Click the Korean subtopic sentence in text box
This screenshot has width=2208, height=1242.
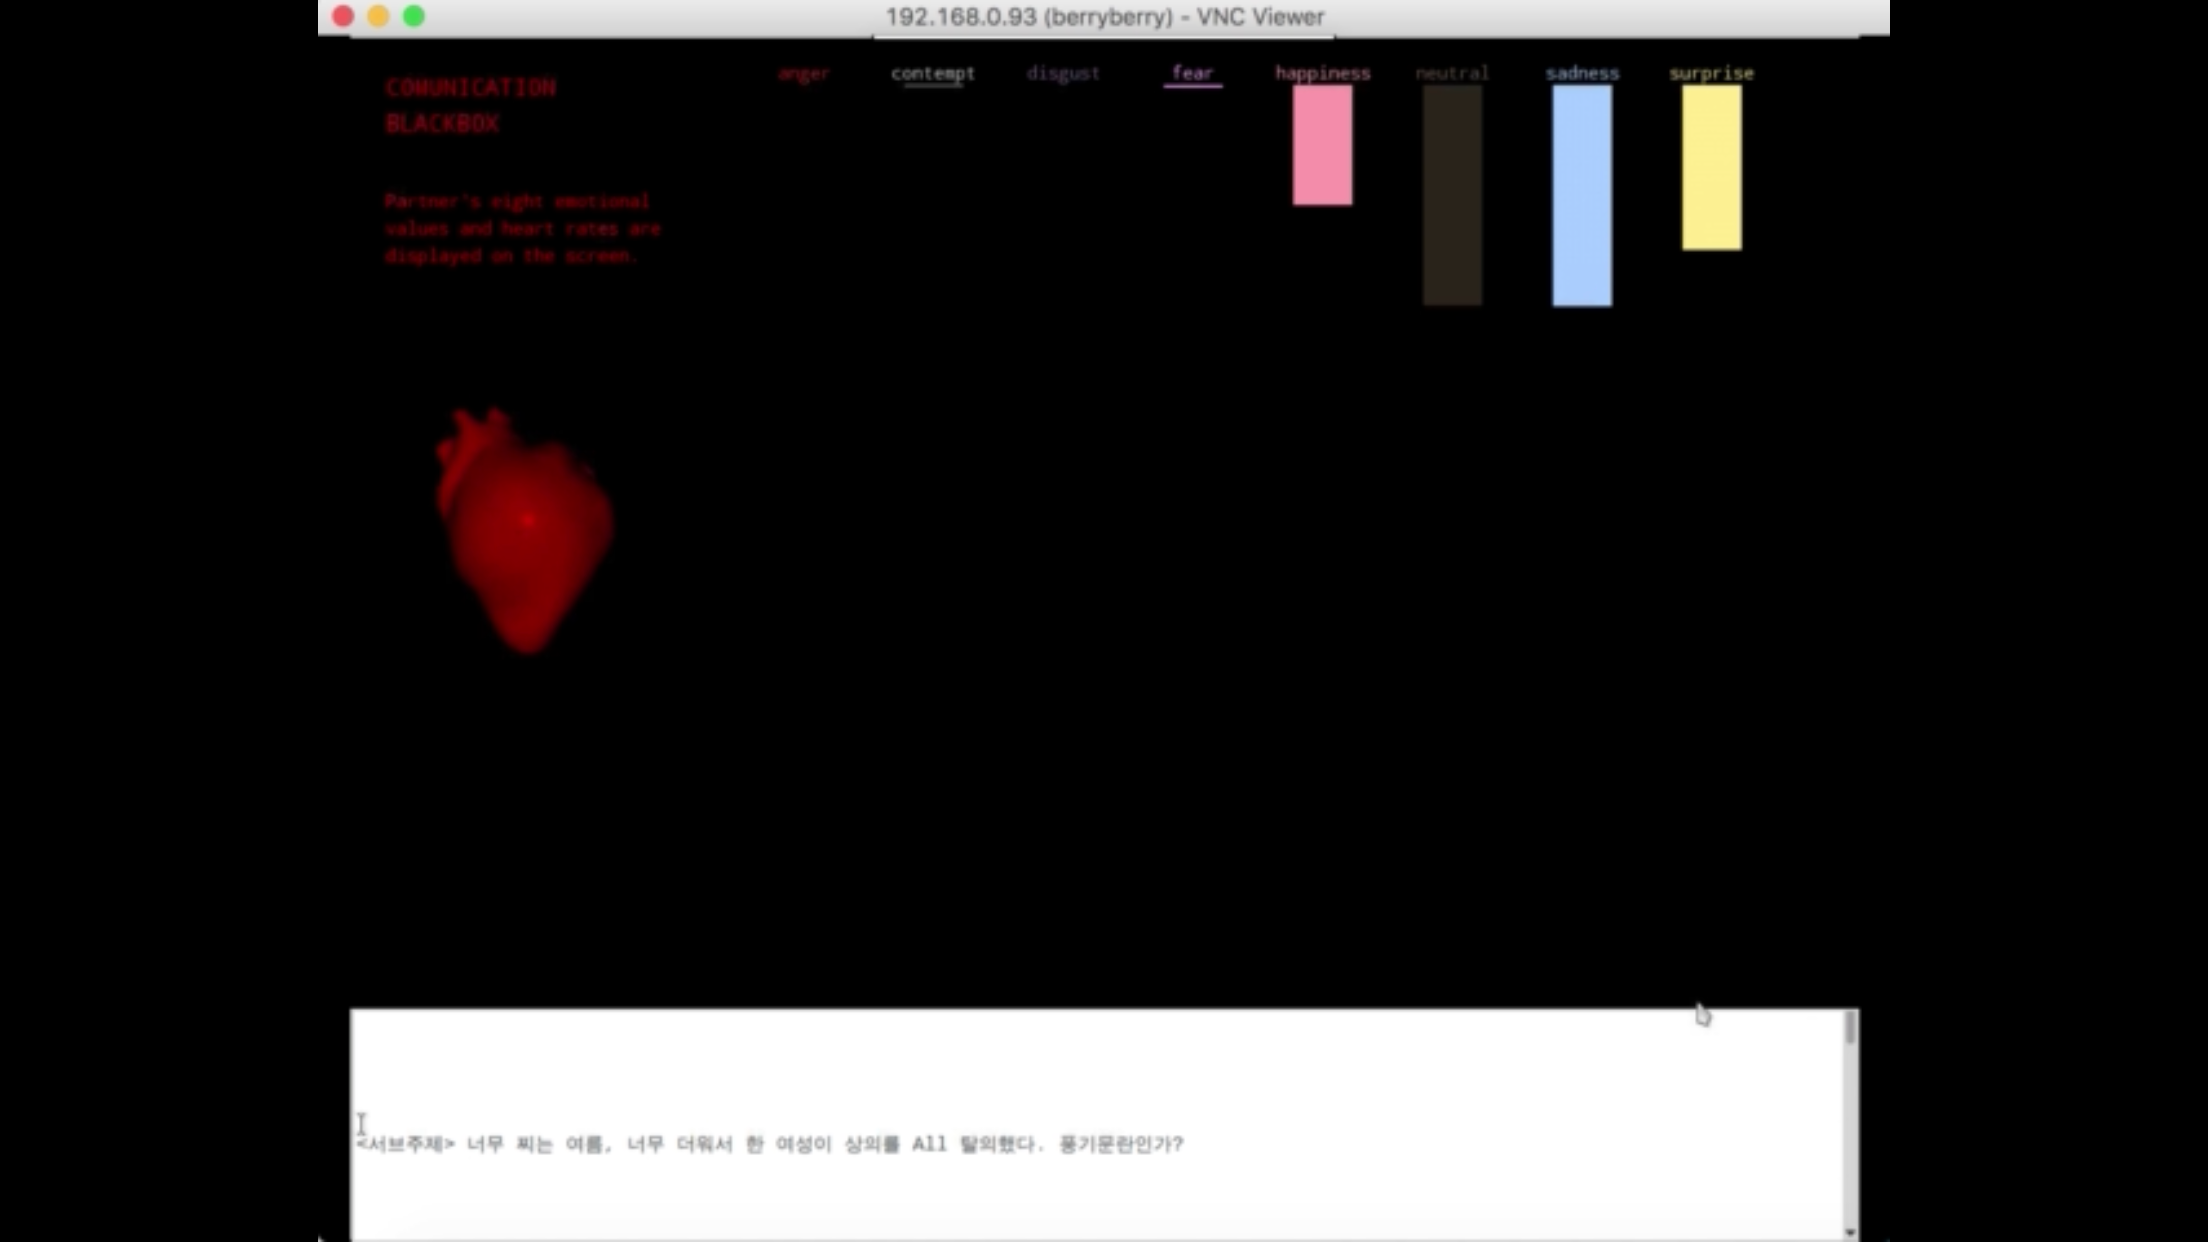pyautogui.click(x=770, y=1144)
